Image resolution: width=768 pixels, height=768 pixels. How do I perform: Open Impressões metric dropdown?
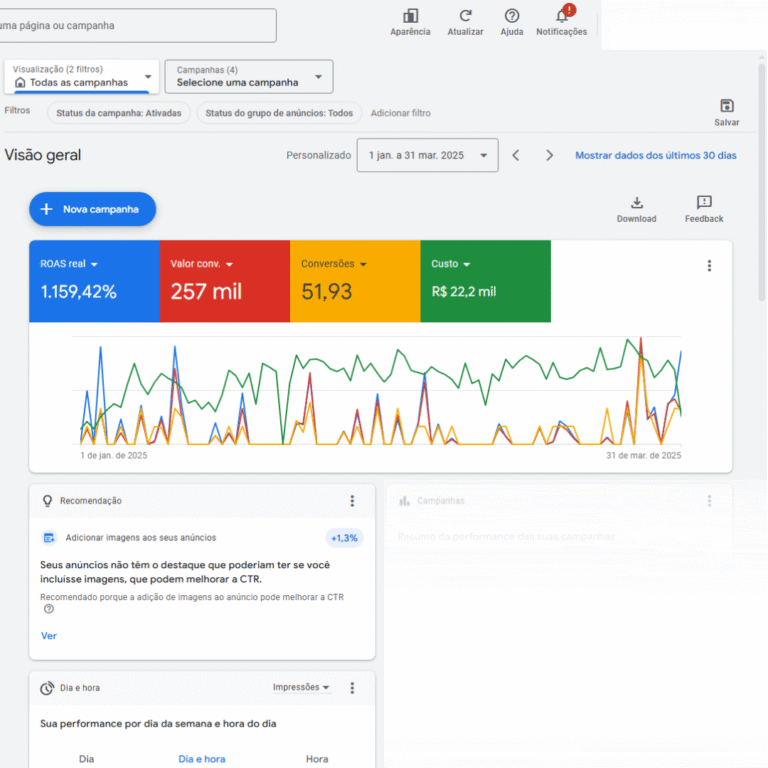click(301, 687)
